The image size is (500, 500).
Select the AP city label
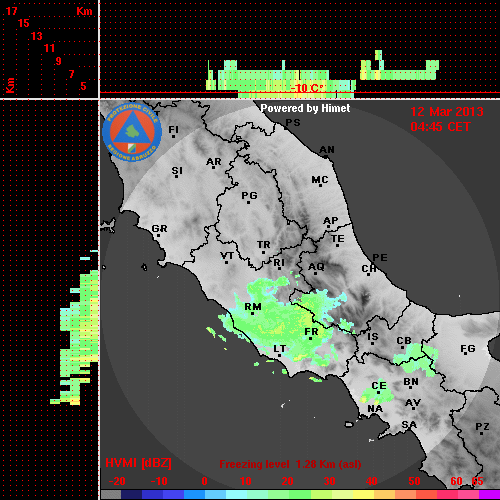[x=331, y=221]
